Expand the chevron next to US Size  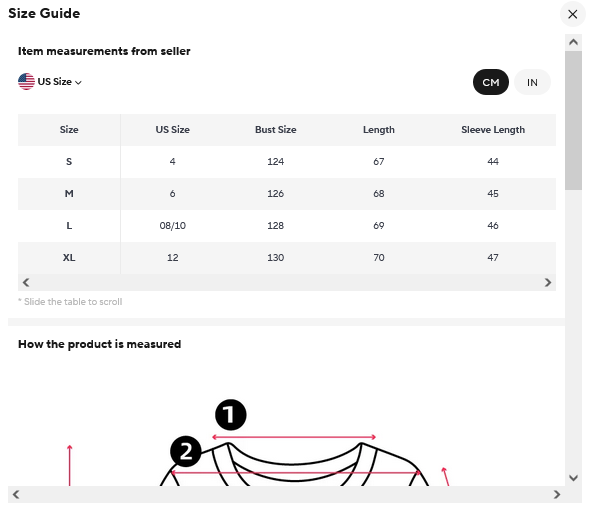coord(78,82)
